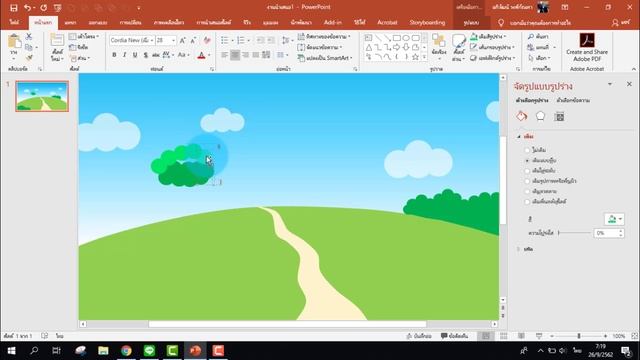Underline the selected text

pos(135,55)
